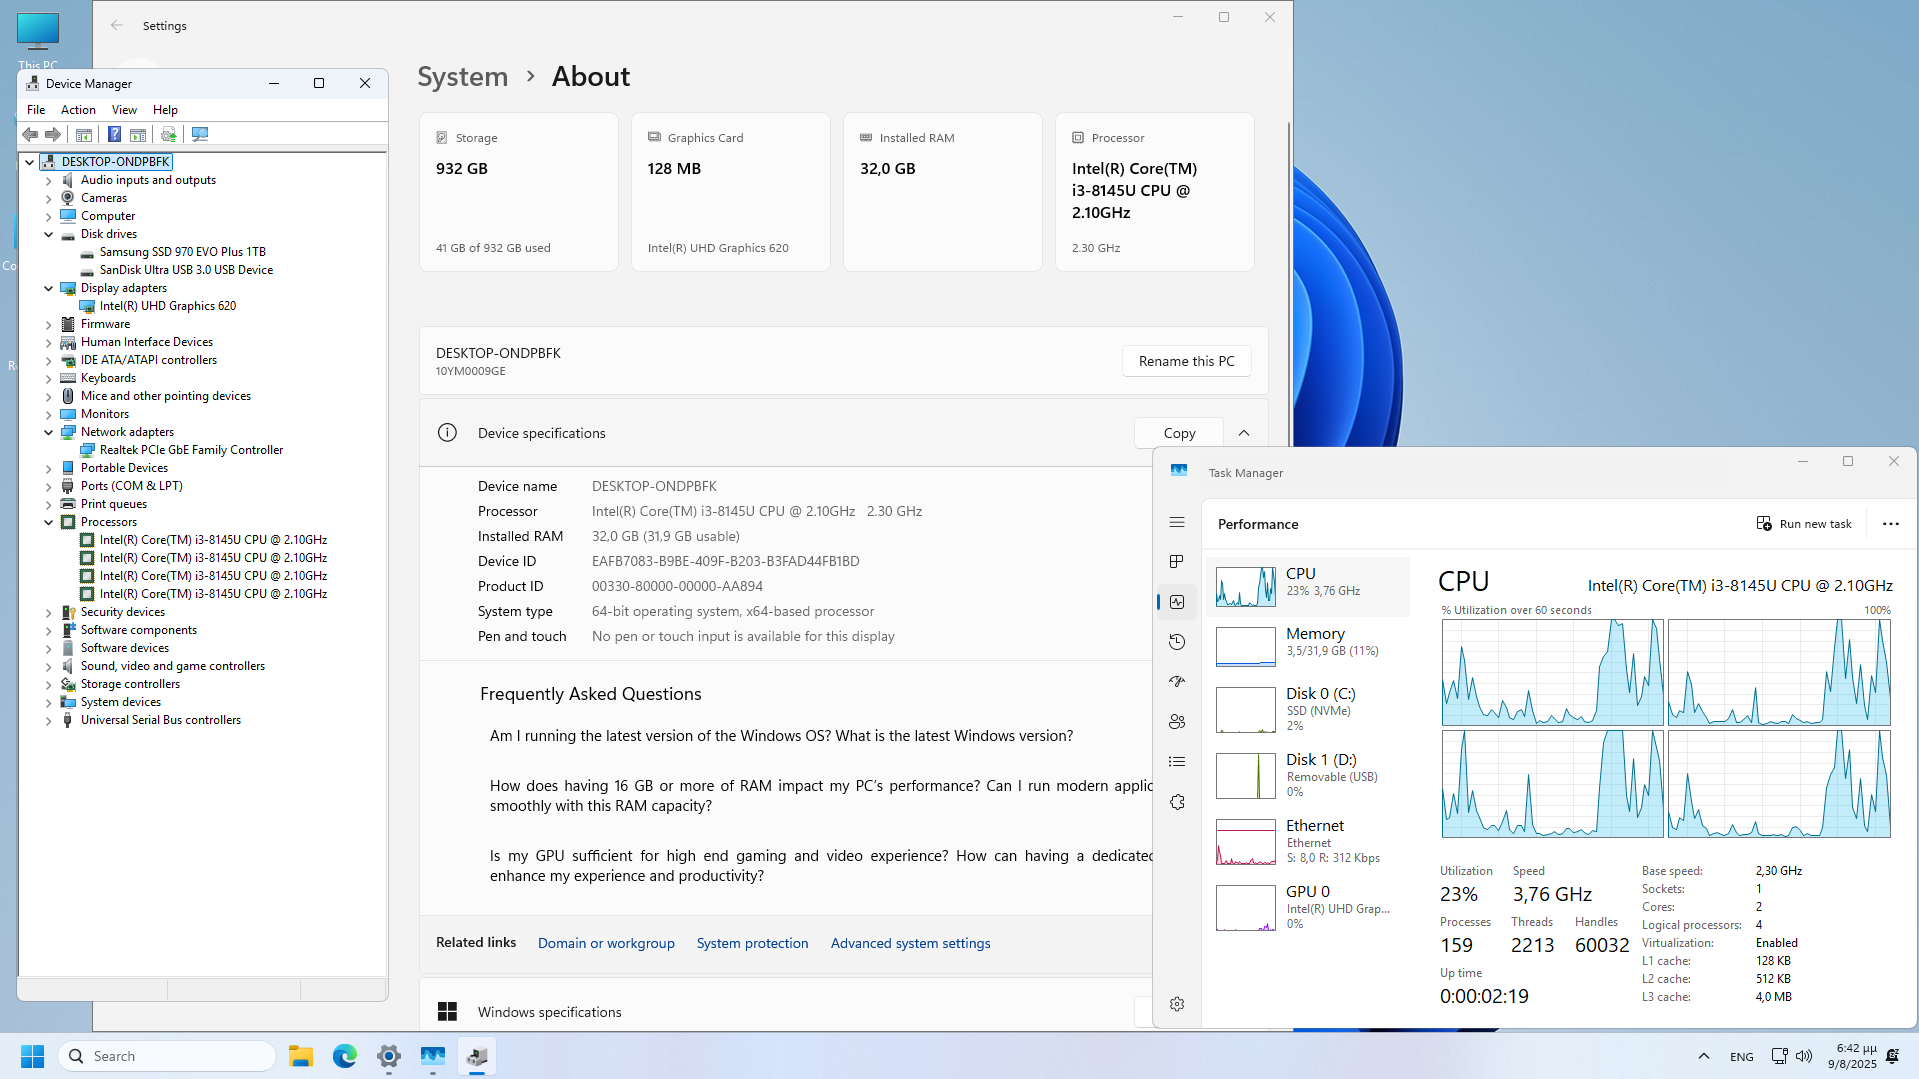Open View menu in Device Manager
This screenshot has width=1919, height=1079.
(x=124, y=110)
